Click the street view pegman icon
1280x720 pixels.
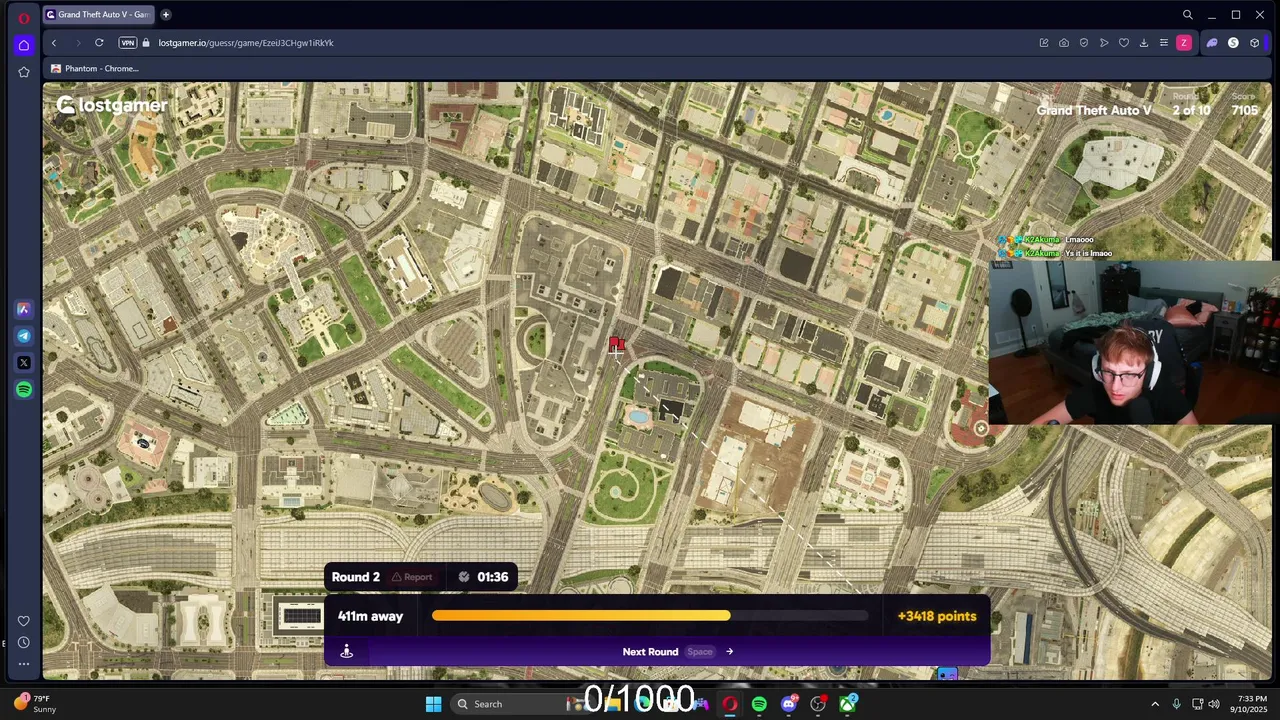(x=346, y=652)
